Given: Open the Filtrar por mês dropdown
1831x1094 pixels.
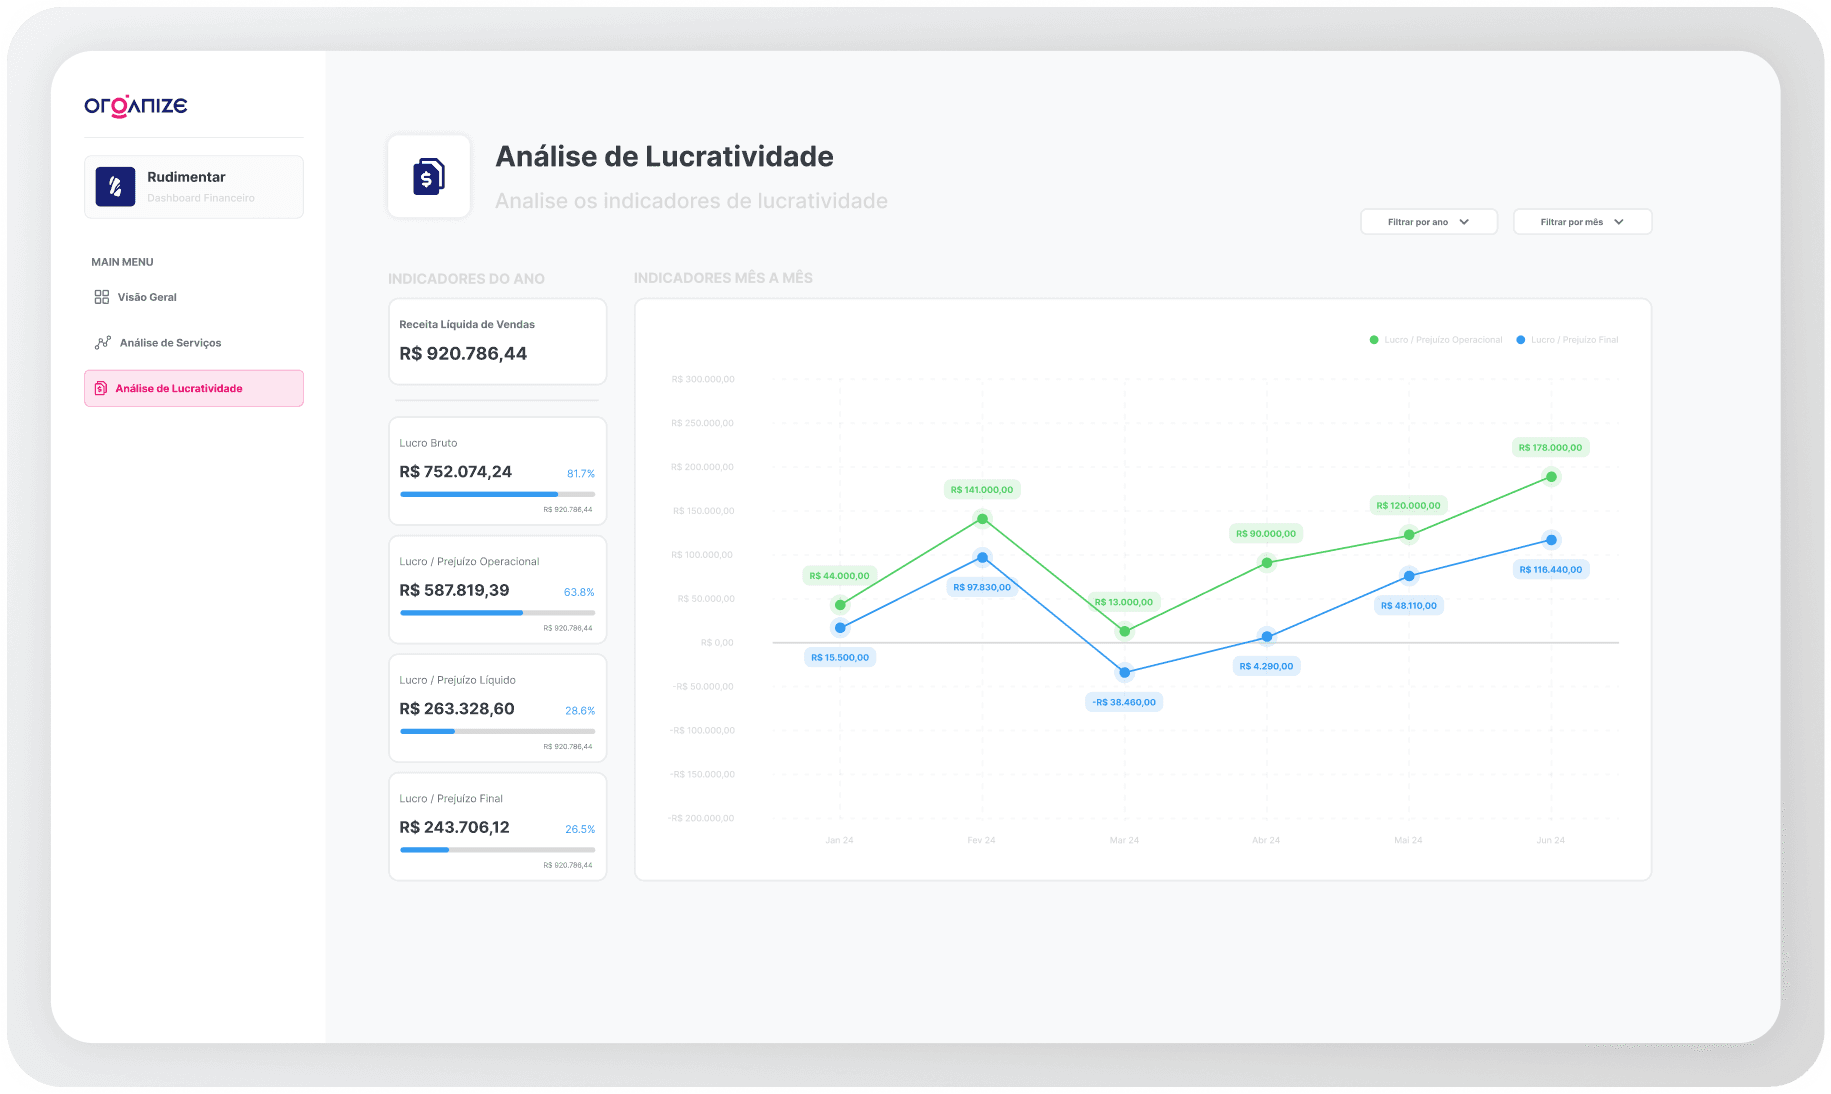Looking at the screenshot, I should [x=1582, y=222].
